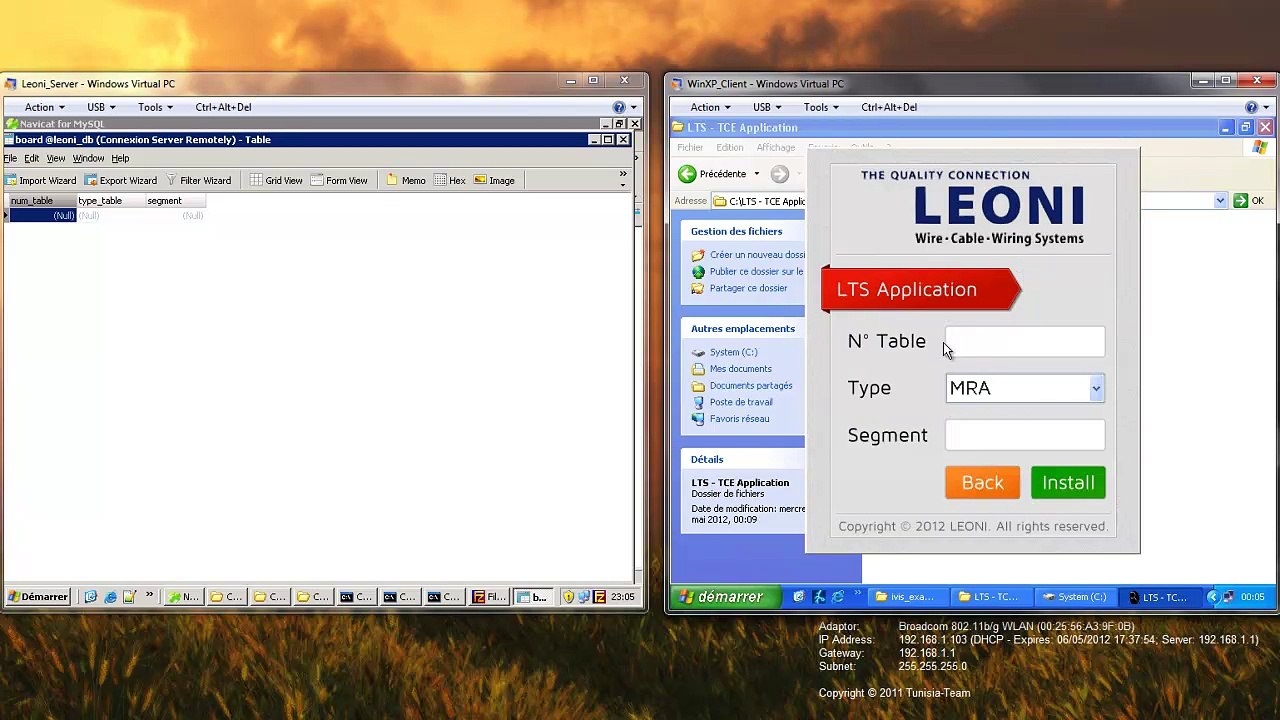Select segment column header
Image resolution: width=1280 pixels, height=720 pixels.
pos(174,201)
